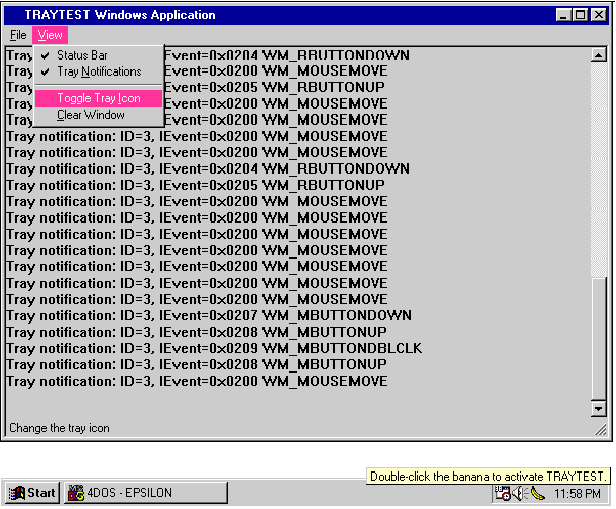
Task: Click the window resize grip corner
Action: (x=600, y=430)
